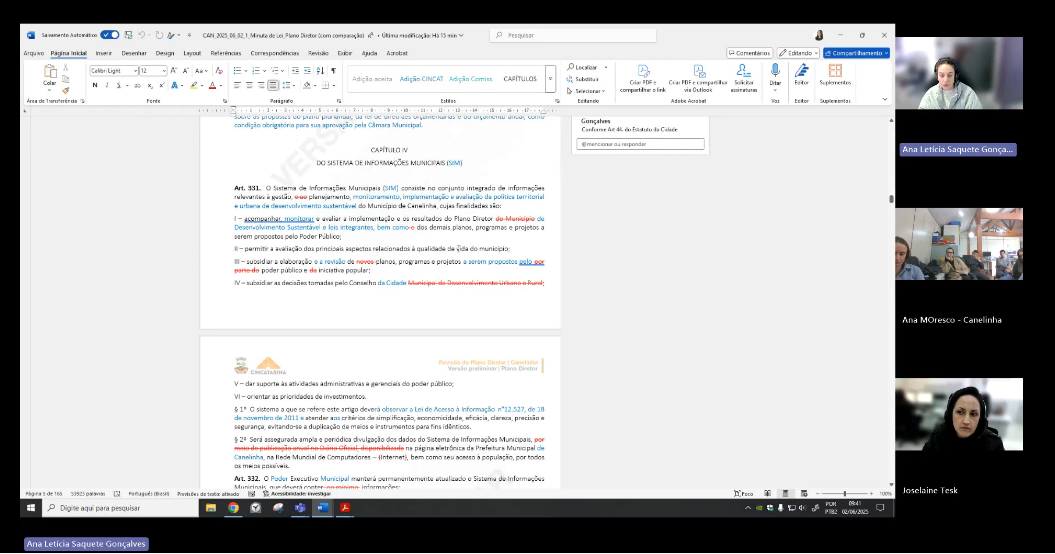
Task: Expand the styles gallery
Action: (x=550, y=79)
